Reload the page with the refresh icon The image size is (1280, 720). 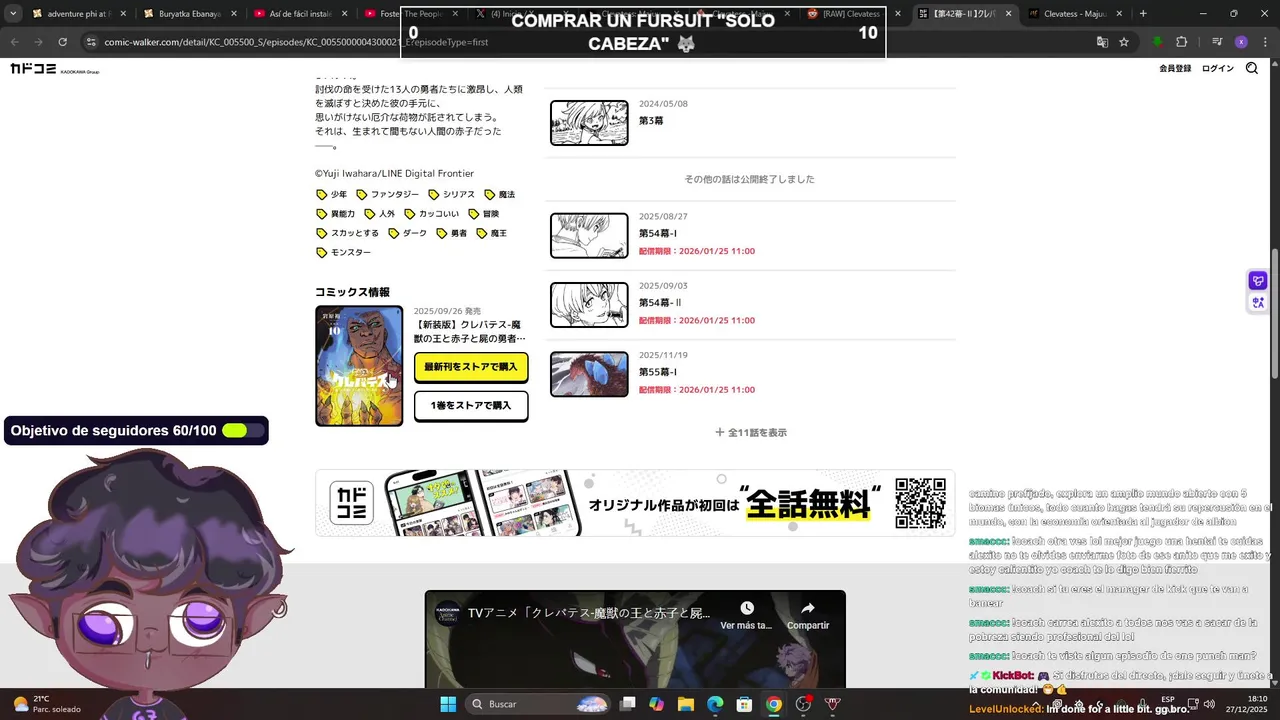[x=62, y=42]
